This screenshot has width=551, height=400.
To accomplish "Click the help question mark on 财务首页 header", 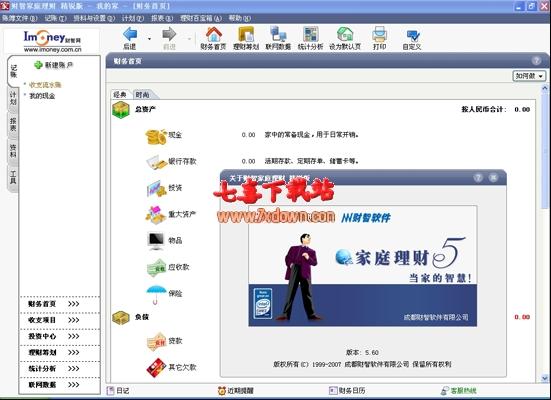I will 536,60.
